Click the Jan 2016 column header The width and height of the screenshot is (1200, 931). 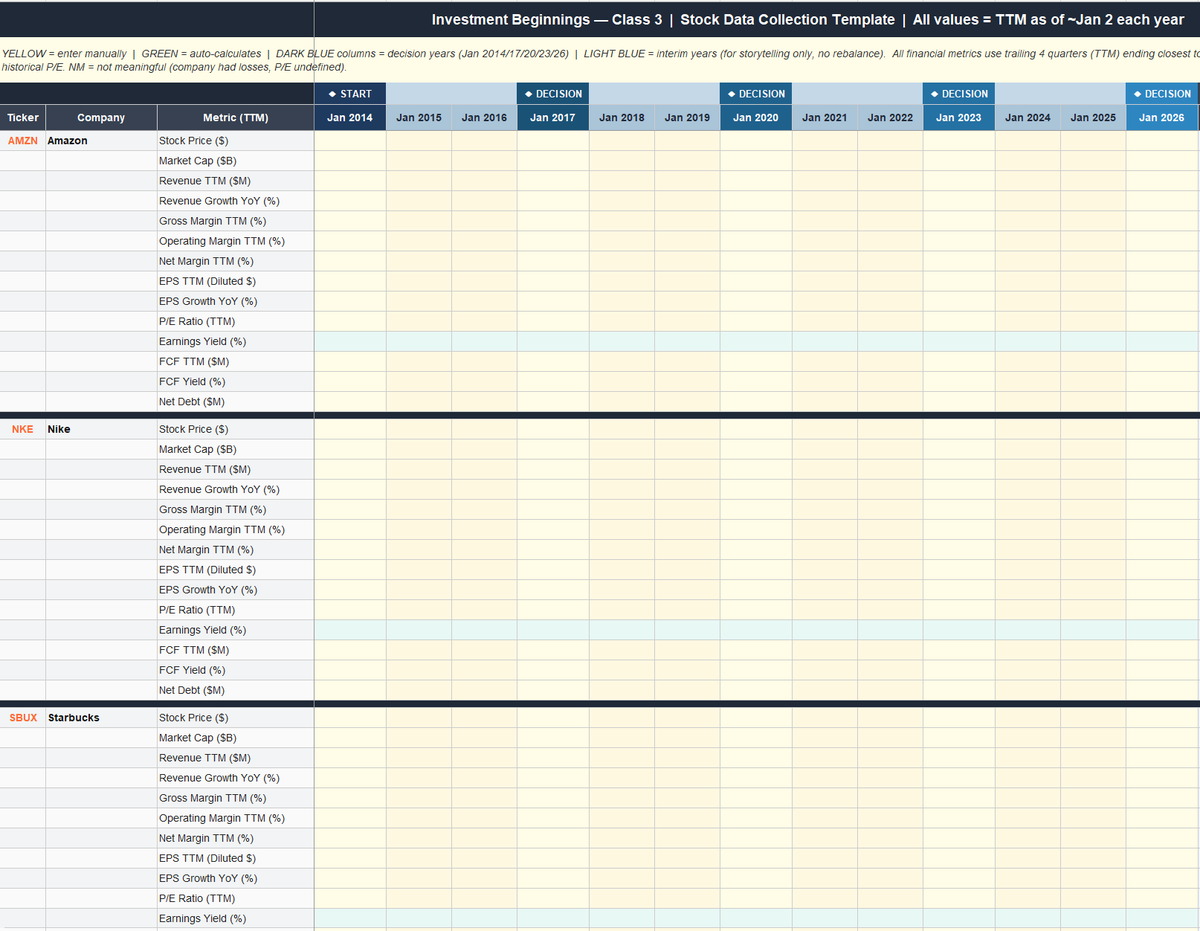point(484,118)
